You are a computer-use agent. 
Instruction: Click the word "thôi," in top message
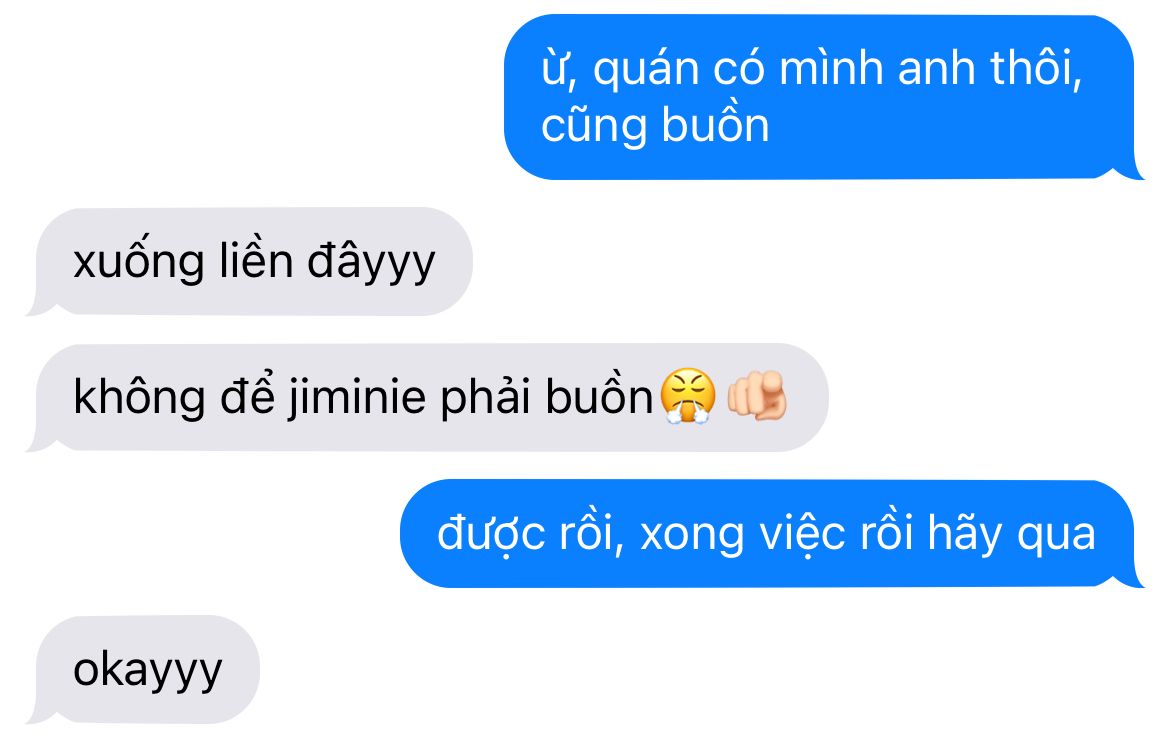point(1036,69)
